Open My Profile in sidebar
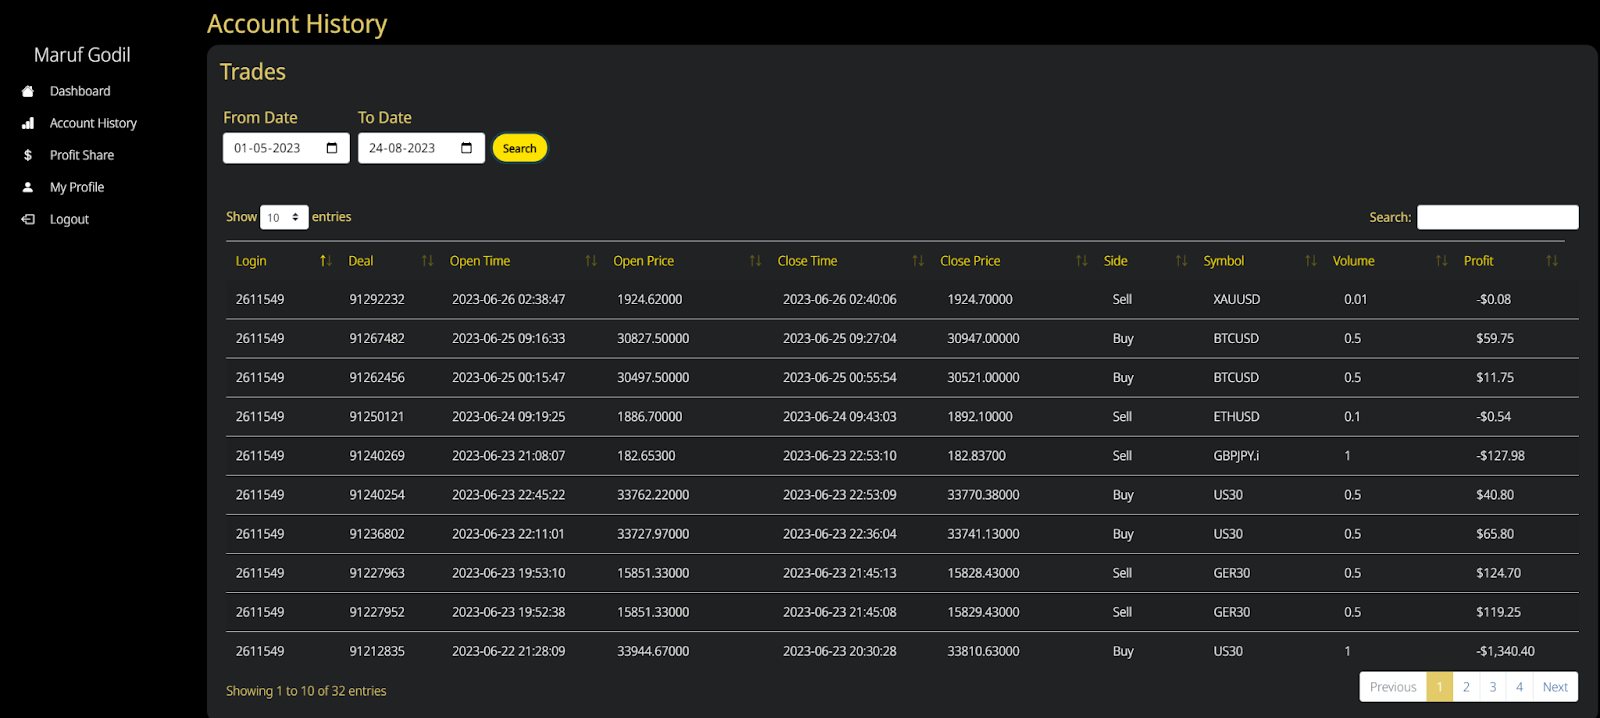 pyautogui.click(x=77, y=187)
